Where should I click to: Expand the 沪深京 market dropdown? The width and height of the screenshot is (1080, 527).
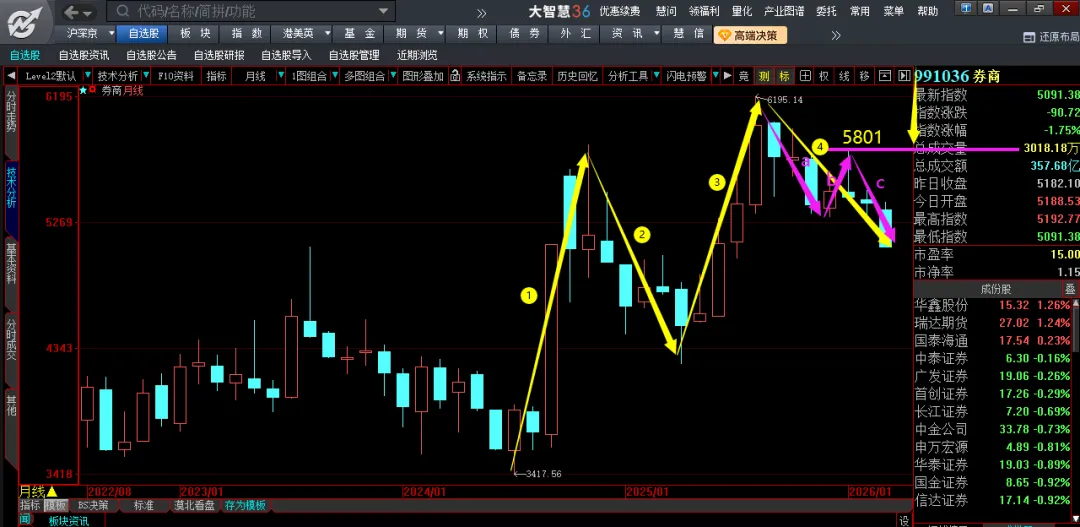pos(112,33)
